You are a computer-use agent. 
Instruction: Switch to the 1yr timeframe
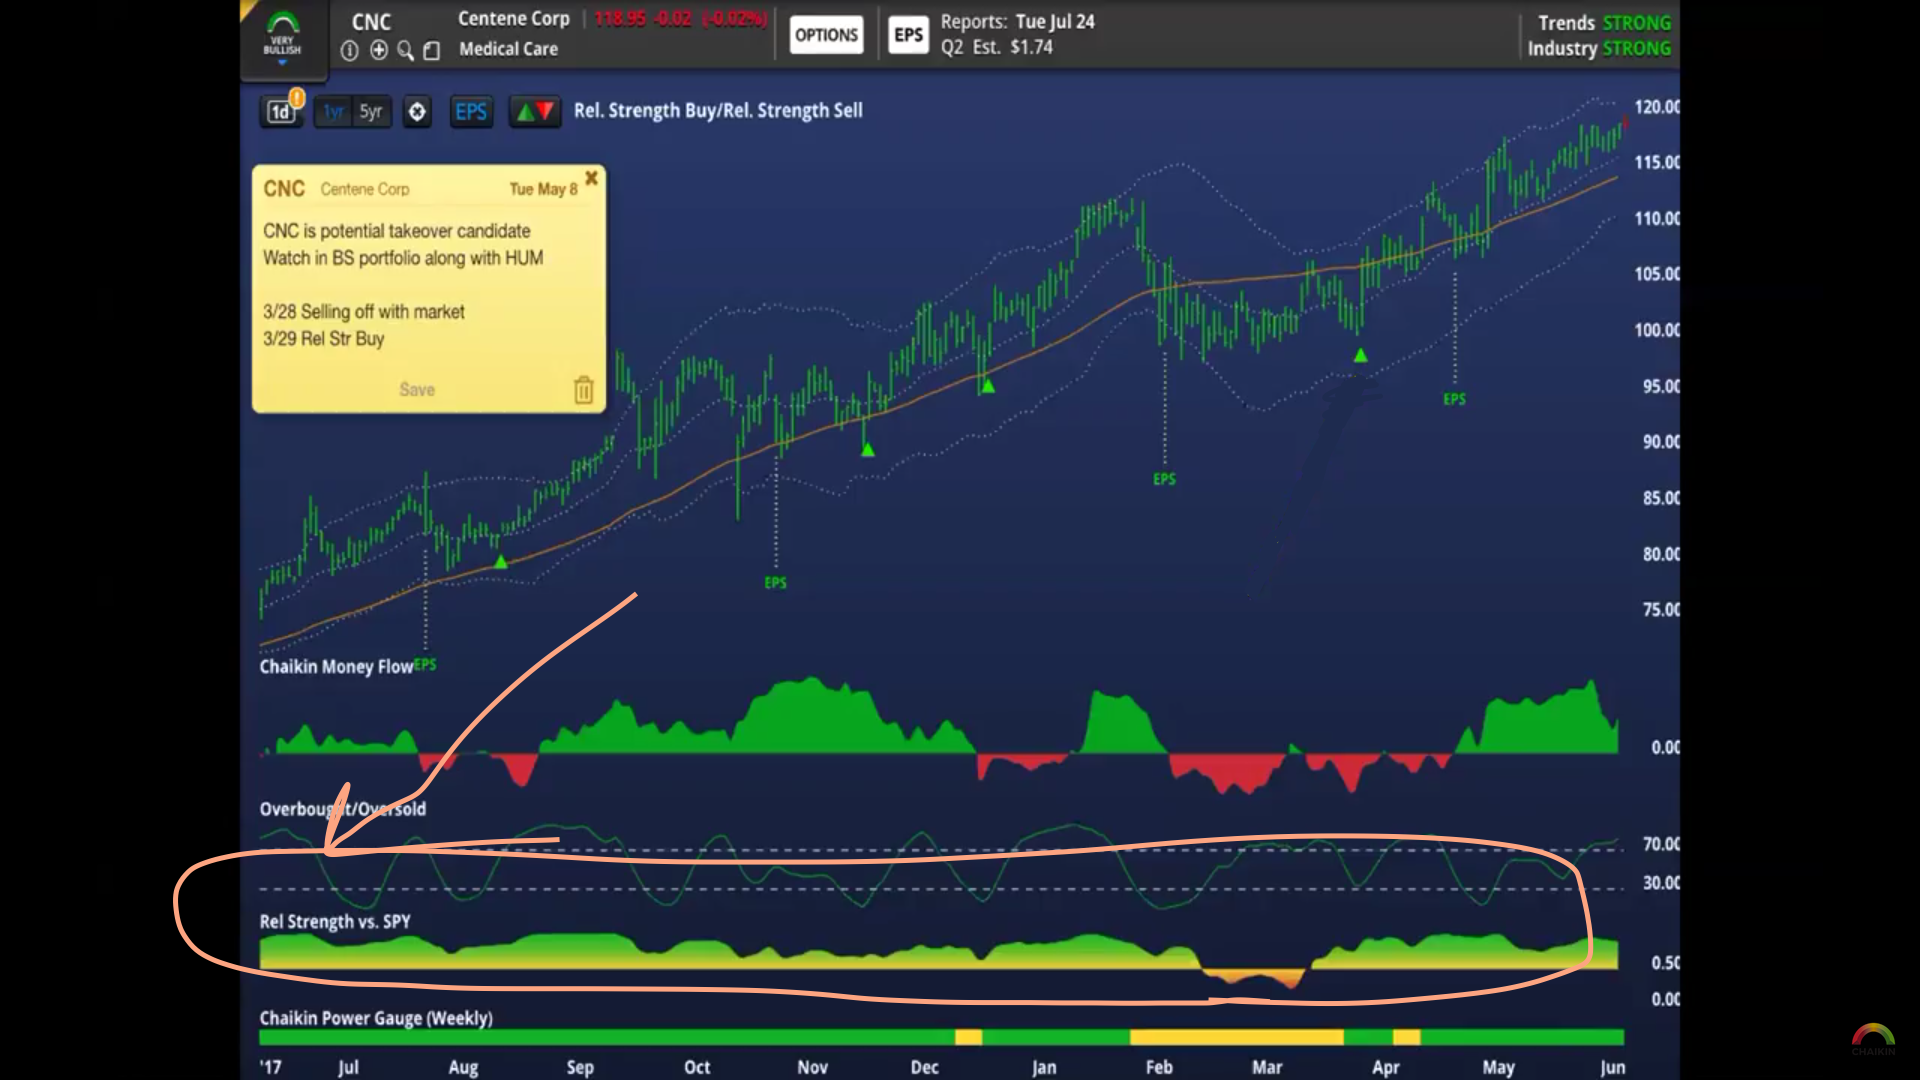(x=333, y=112)
